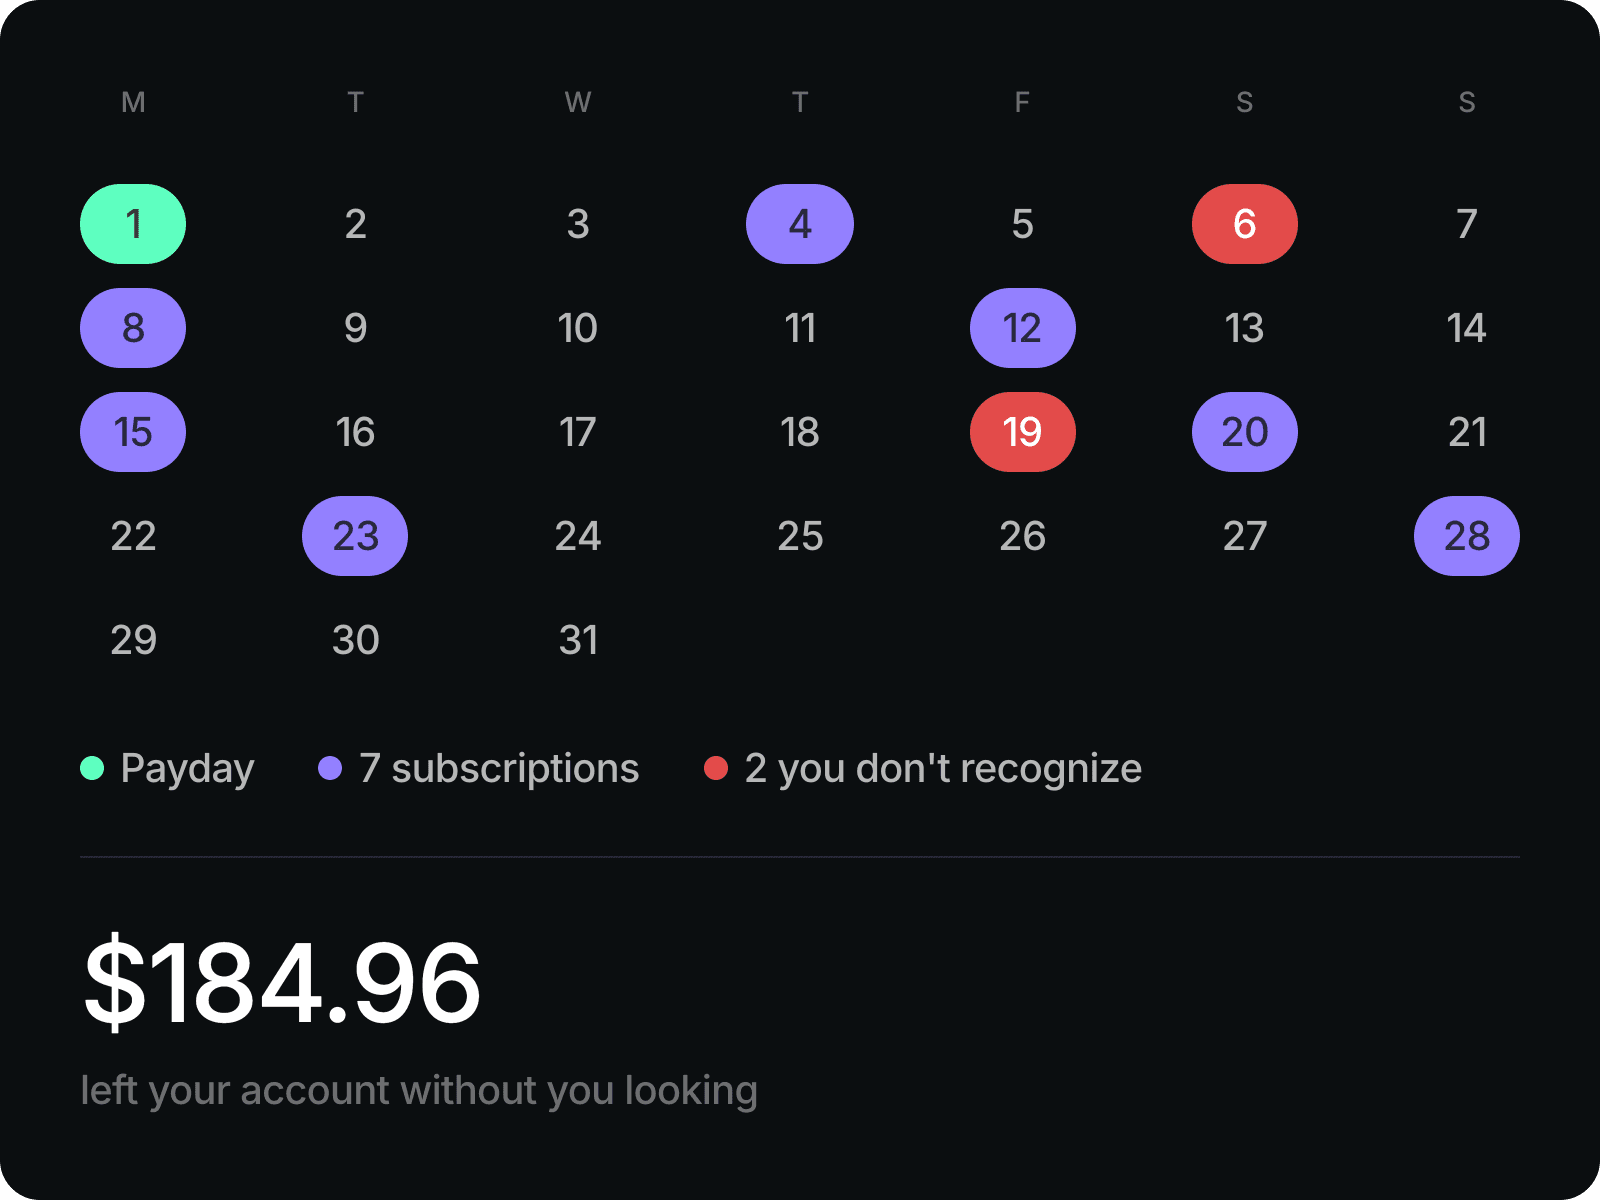The height and width of the screenshot is (1200, 1600).
Task: Click the purple subscriptions legend dot
Action: (330, 768)
